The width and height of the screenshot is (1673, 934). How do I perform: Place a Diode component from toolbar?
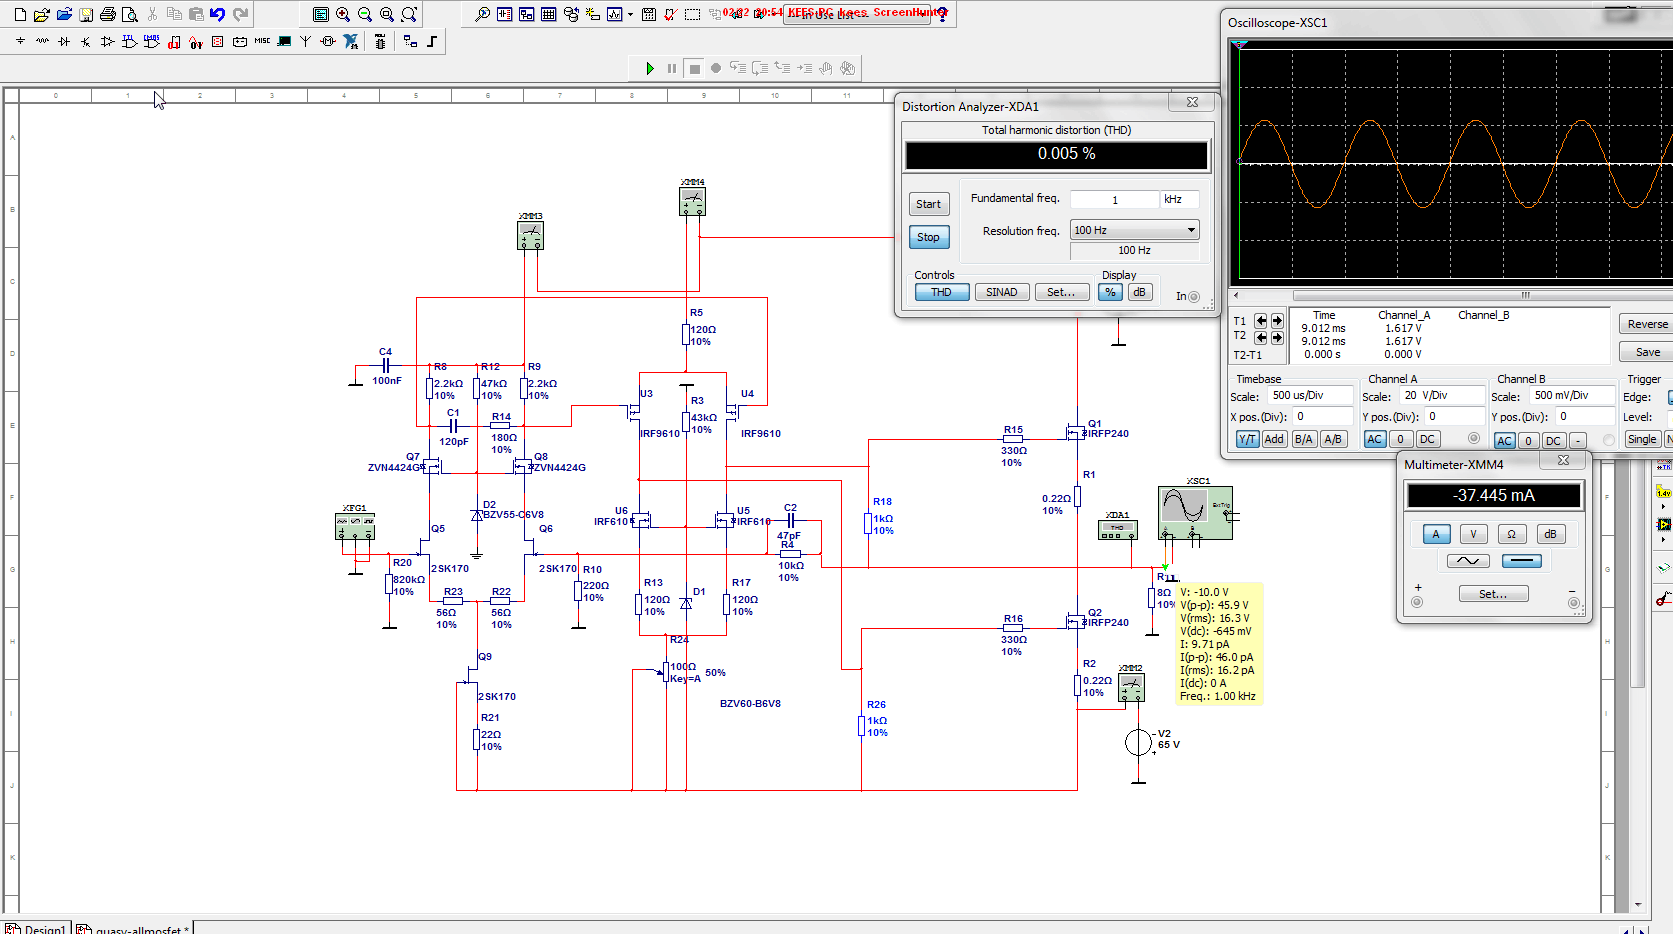tap(64, 41)
